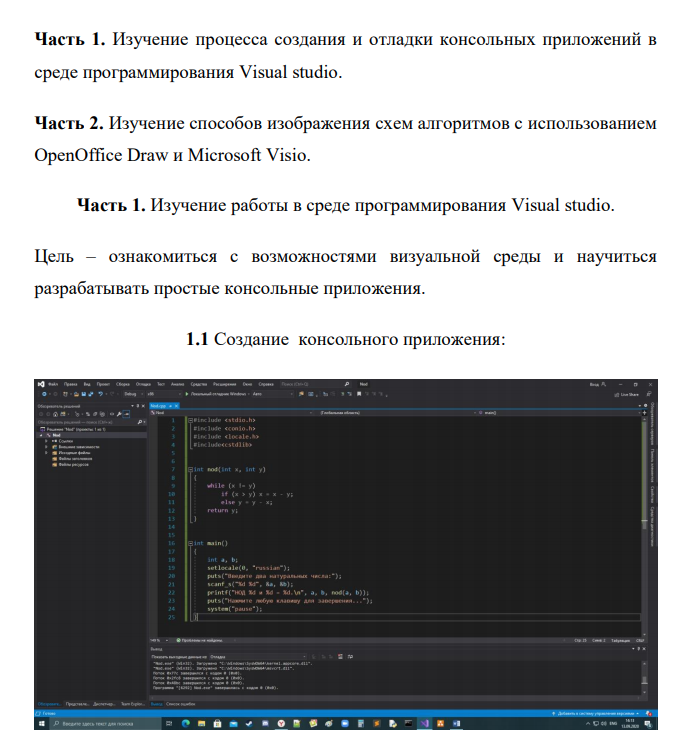Open the Авто debug type dropdown

pos(272,394)
